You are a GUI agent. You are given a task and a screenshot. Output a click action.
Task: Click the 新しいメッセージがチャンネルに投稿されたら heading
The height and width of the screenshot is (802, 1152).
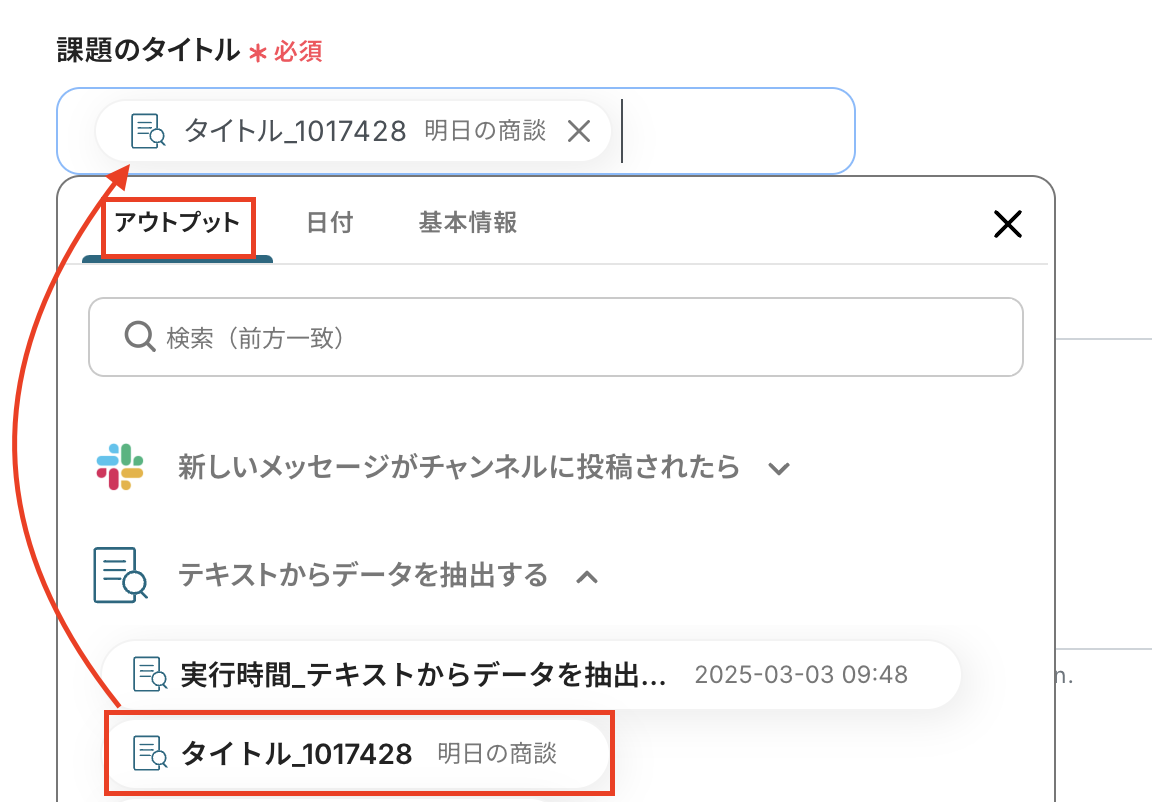coord(459,467)
